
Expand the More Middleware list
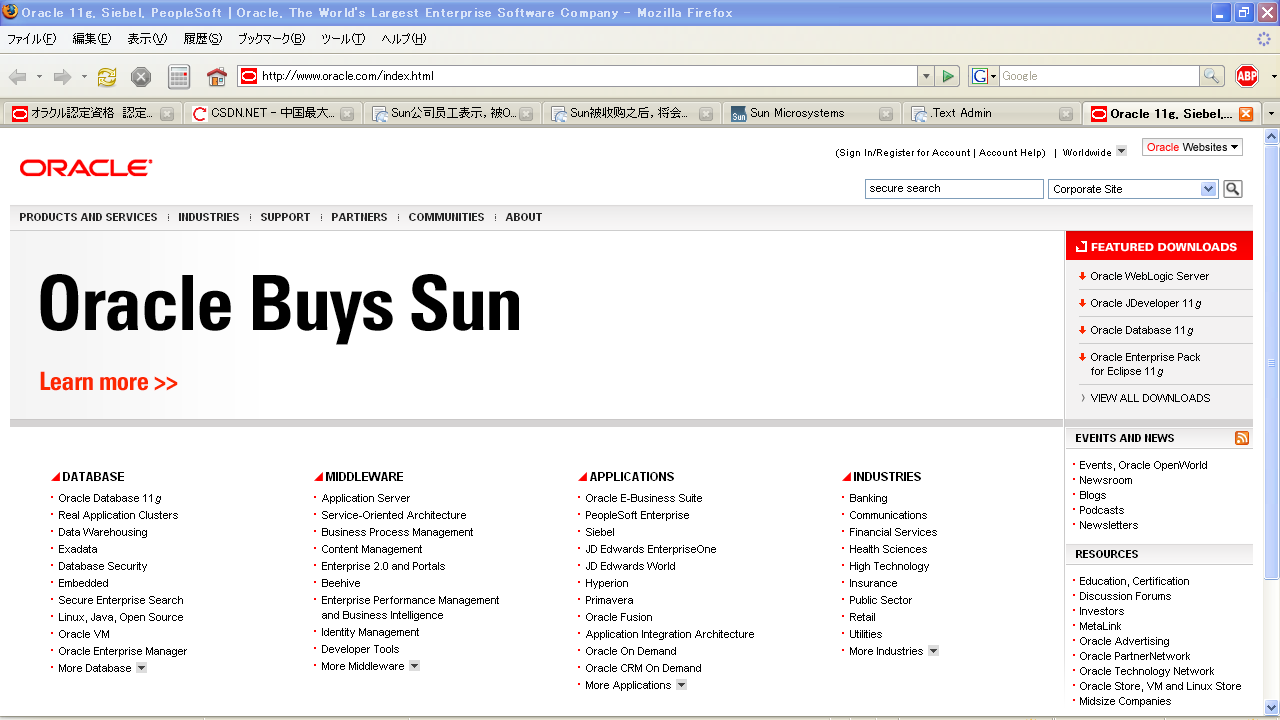(414, 666)
